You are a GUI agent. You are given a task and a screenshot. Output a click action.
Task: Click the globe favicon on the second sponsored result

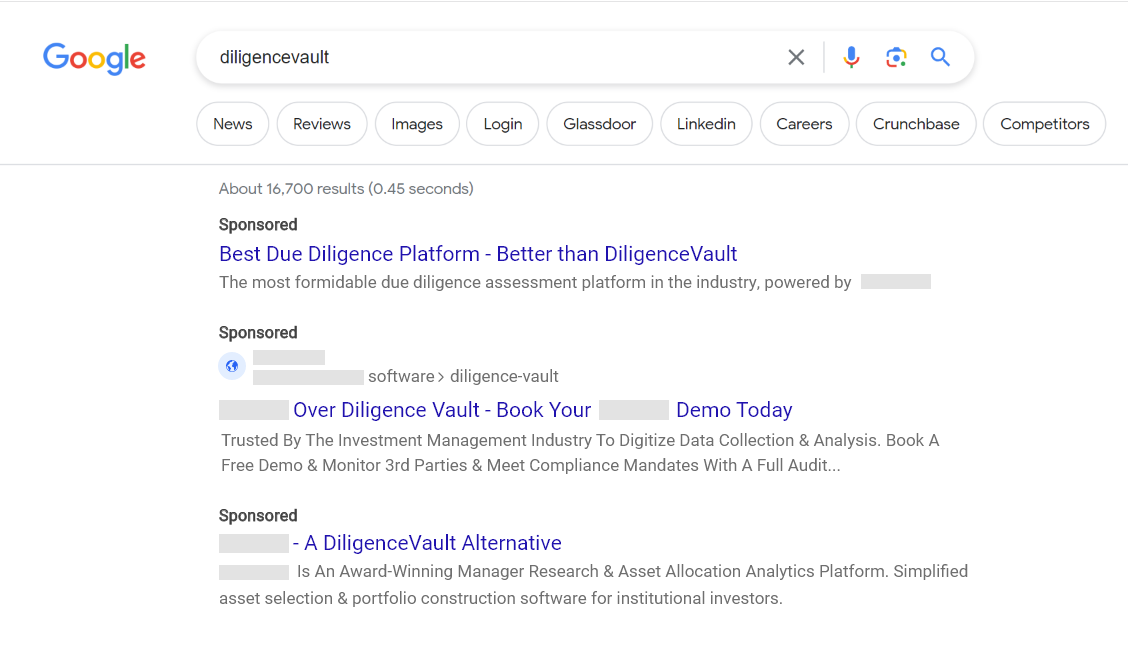tap(232, 366)
